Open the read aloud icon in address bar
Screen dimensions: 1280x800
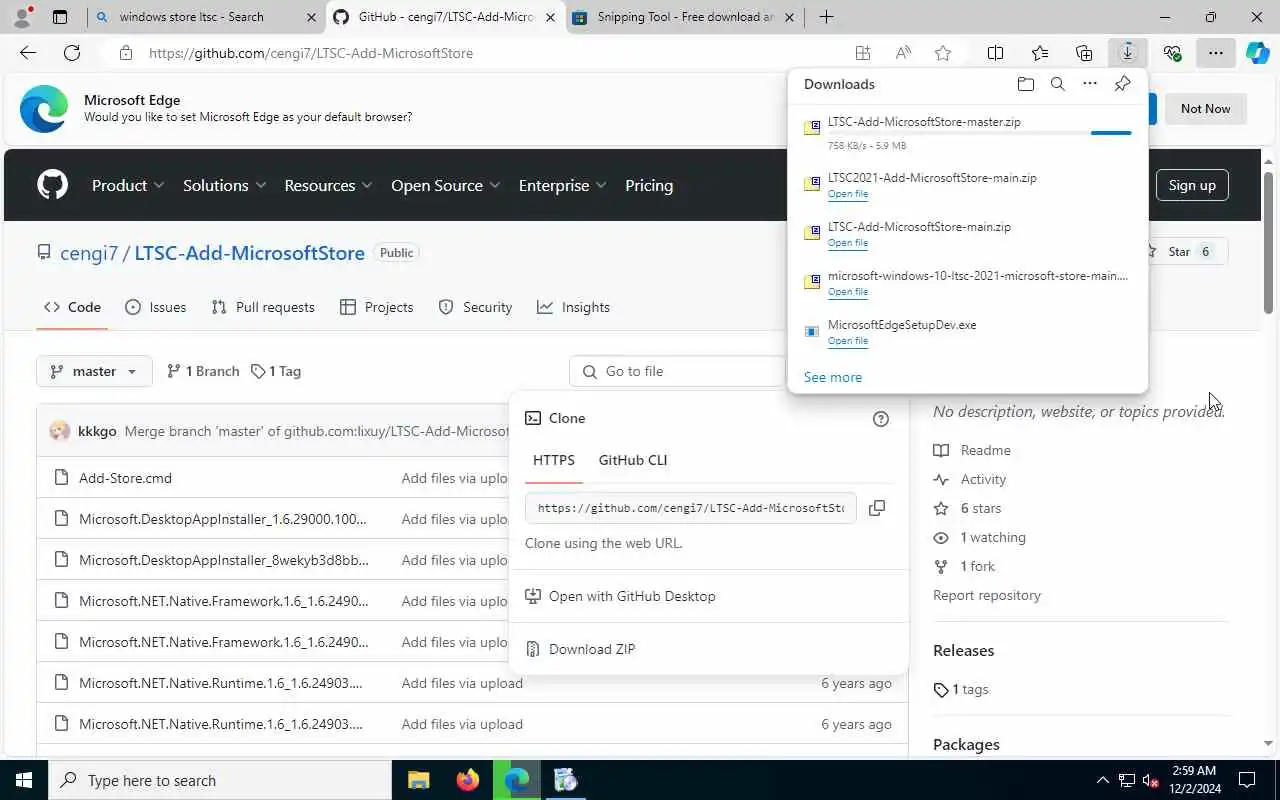tap(903, 53)
